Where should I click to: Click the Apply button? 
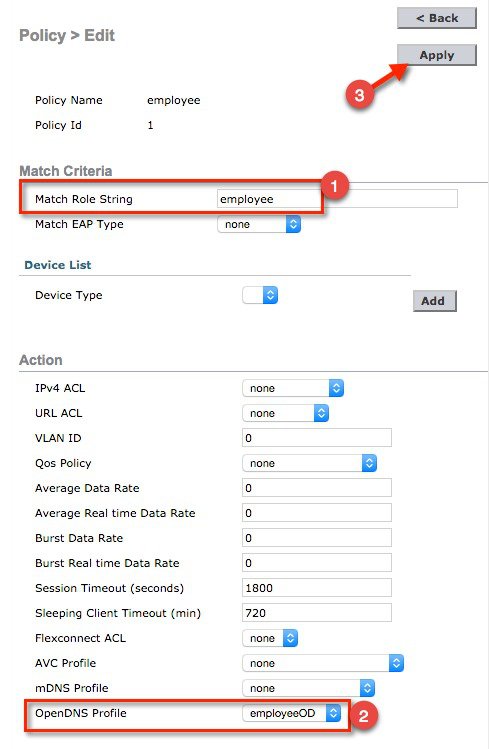[x=436, y=55]
